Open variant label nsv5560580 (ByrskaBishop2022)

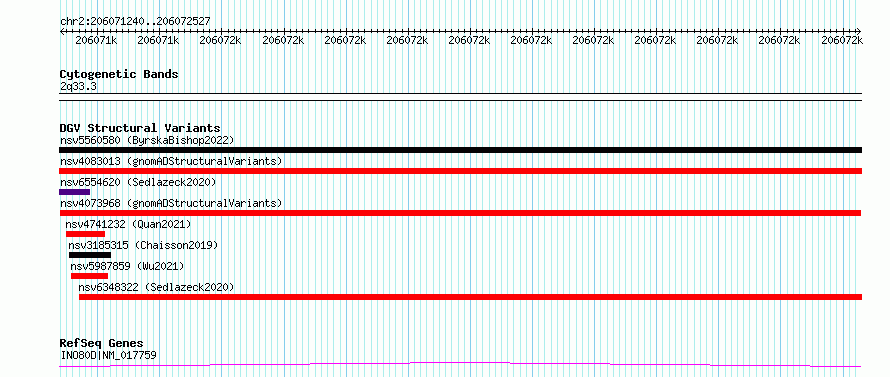(147, 140)
